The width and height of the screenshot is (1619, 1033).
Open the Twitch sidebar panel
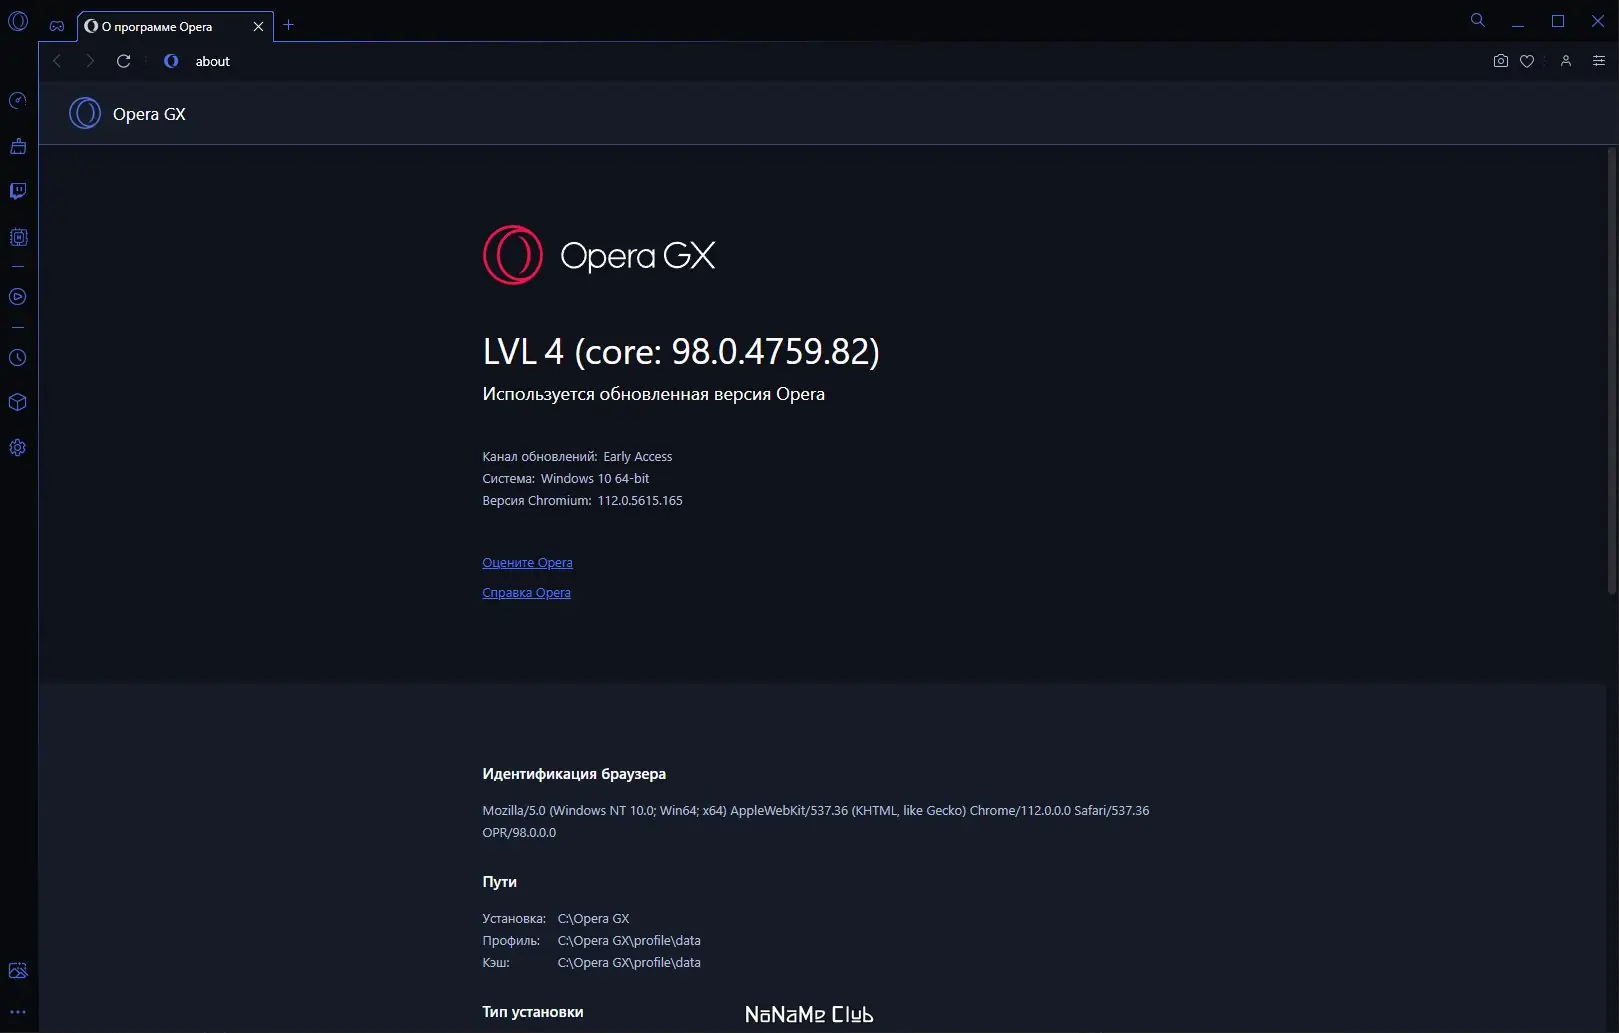pos(18,191)
